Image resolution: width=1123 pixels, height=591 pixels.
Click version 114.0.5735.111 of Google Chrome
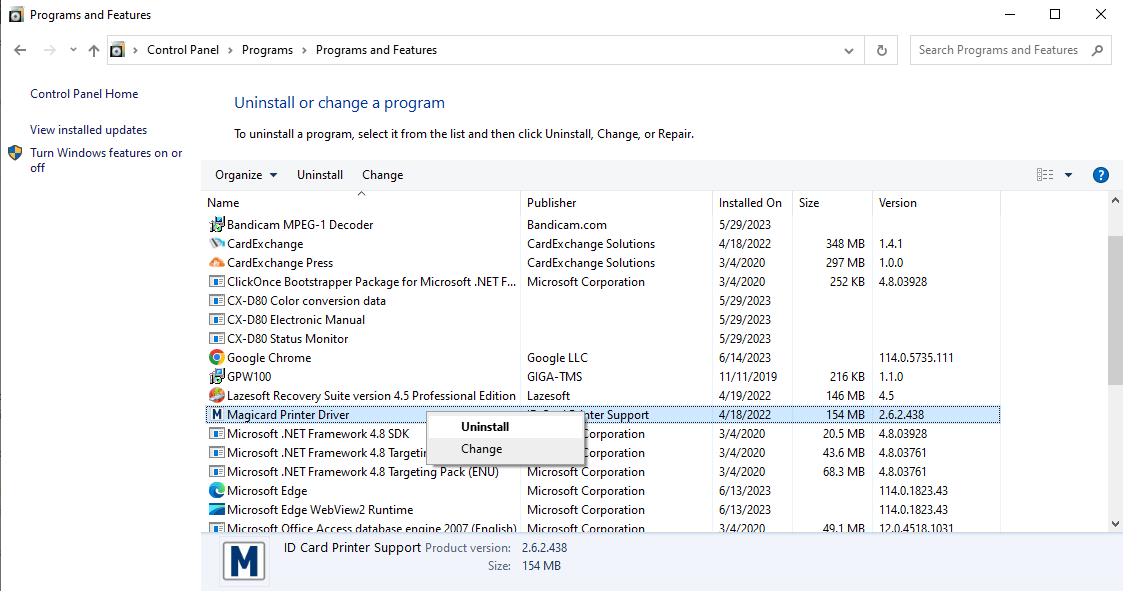916,357
